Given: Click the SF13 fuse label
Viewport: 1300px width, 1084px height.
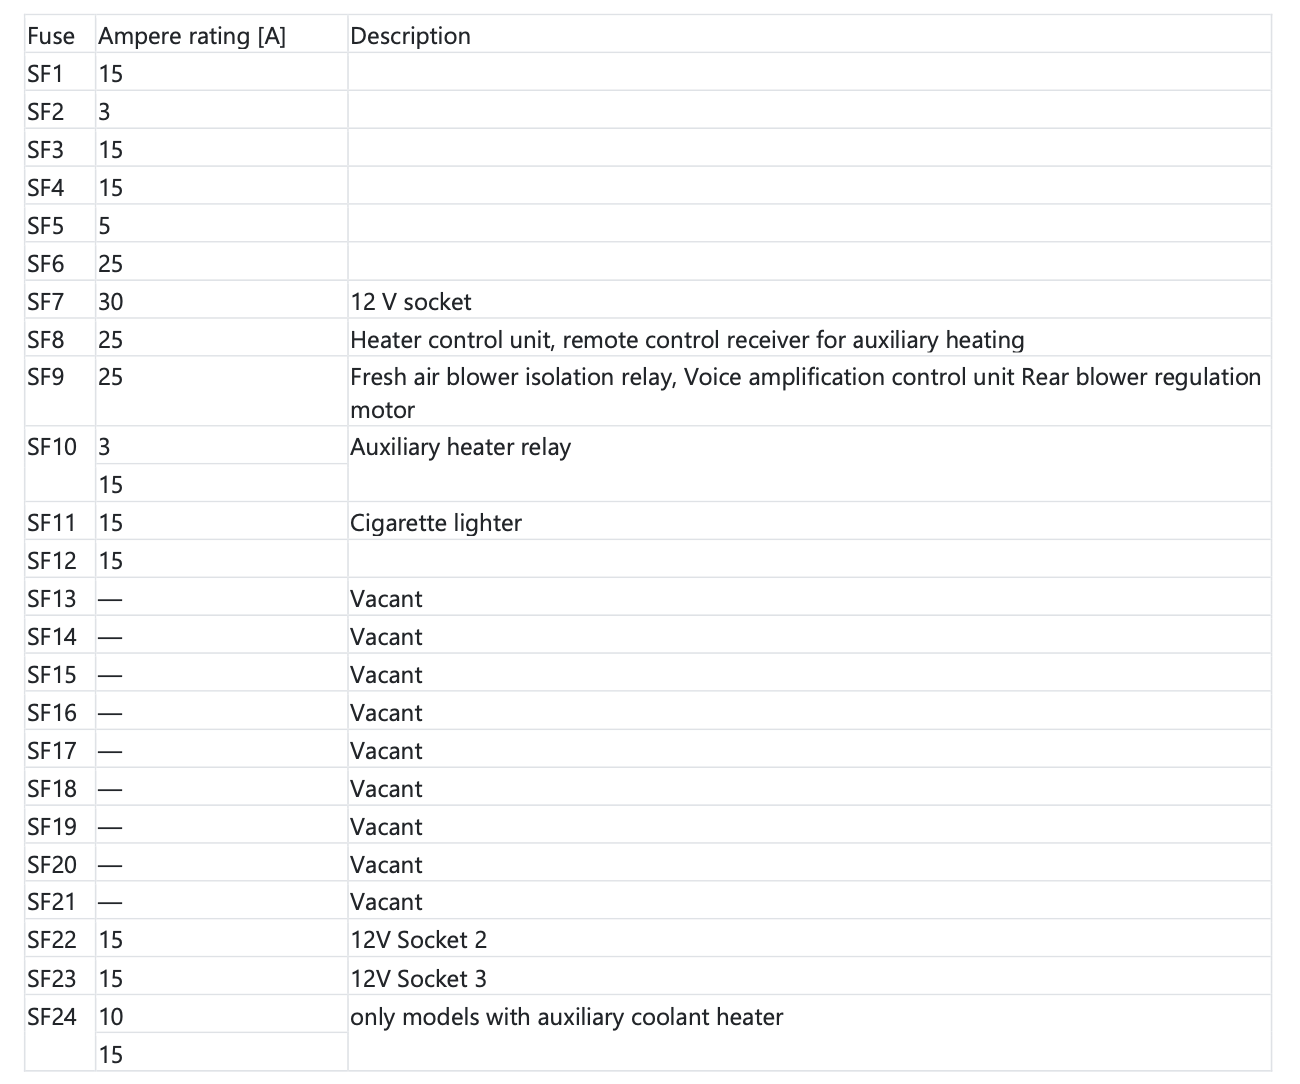Looking at the screenshot, I should (x=51, y=599).
